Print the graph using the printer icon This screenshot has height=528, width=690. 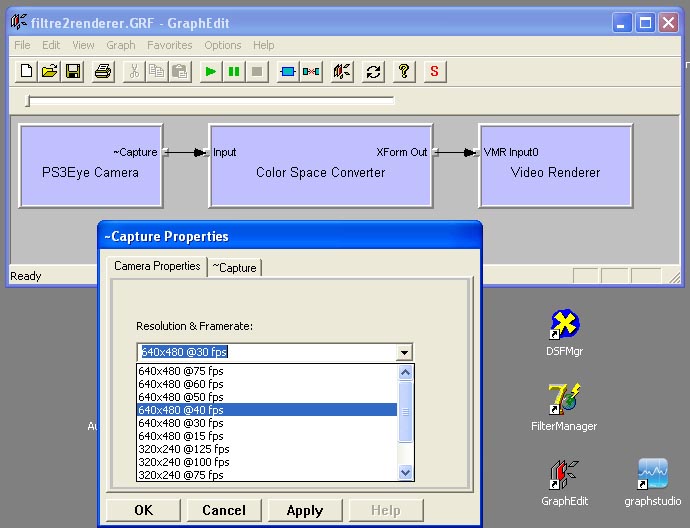(103, 71)
